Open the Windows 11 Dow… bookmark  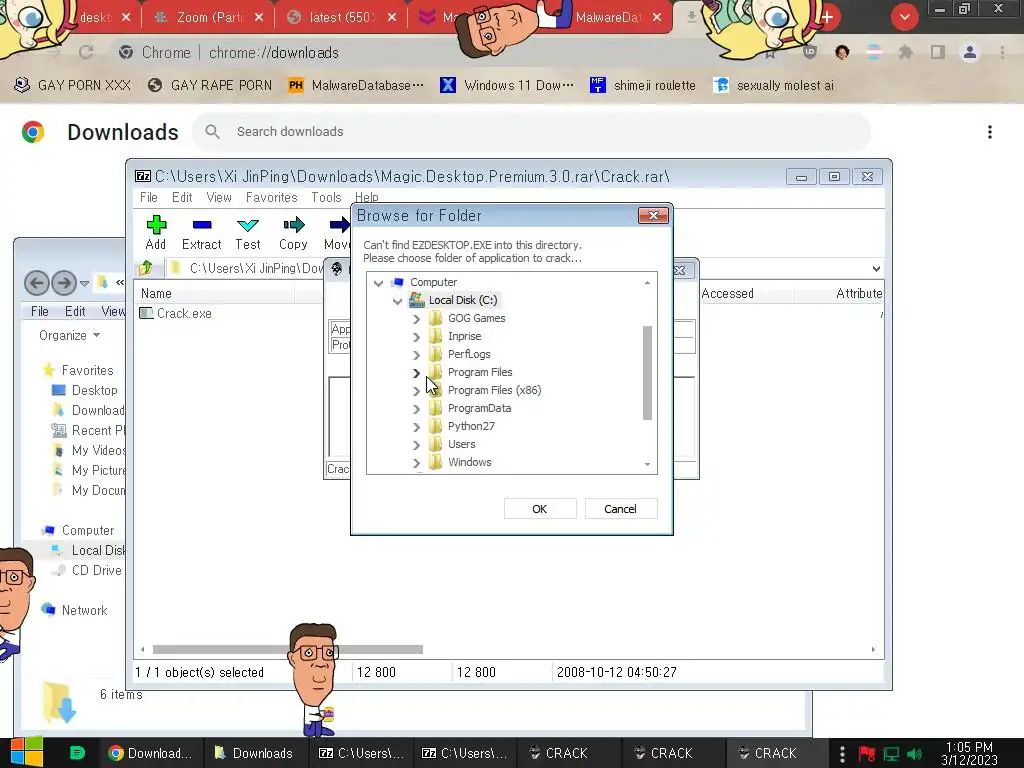[507, 85]
